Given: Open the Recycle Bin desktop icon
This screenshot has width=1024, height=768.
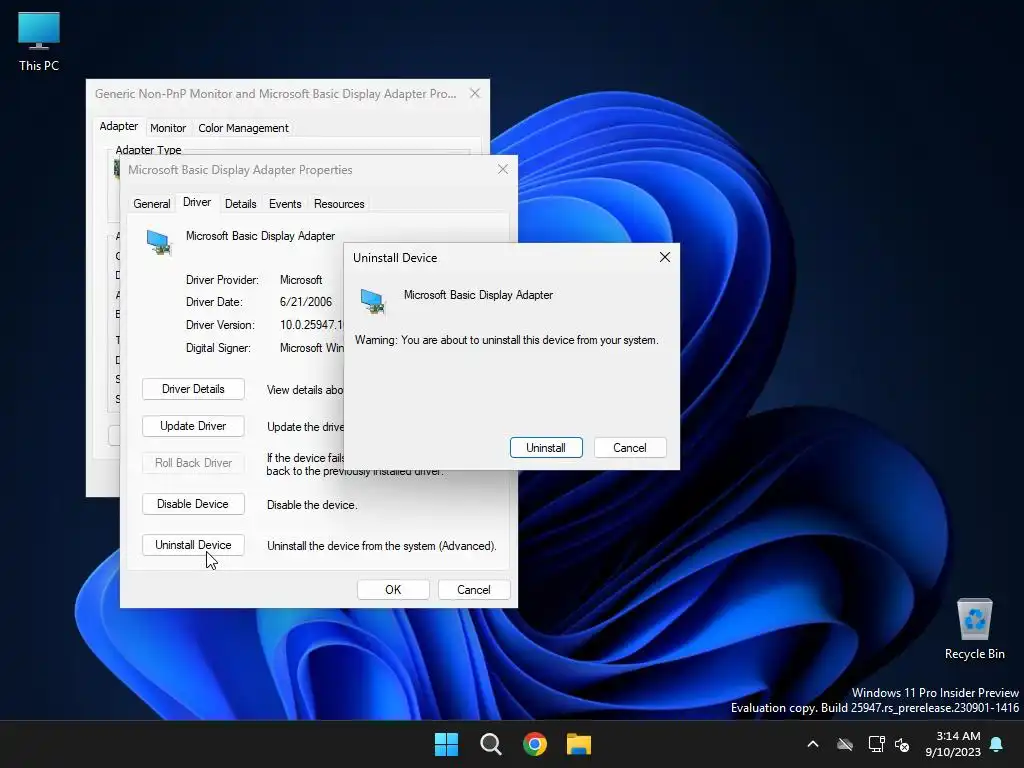Looking at the screenshot, I should pyautogui.click(x=974, y=629).
